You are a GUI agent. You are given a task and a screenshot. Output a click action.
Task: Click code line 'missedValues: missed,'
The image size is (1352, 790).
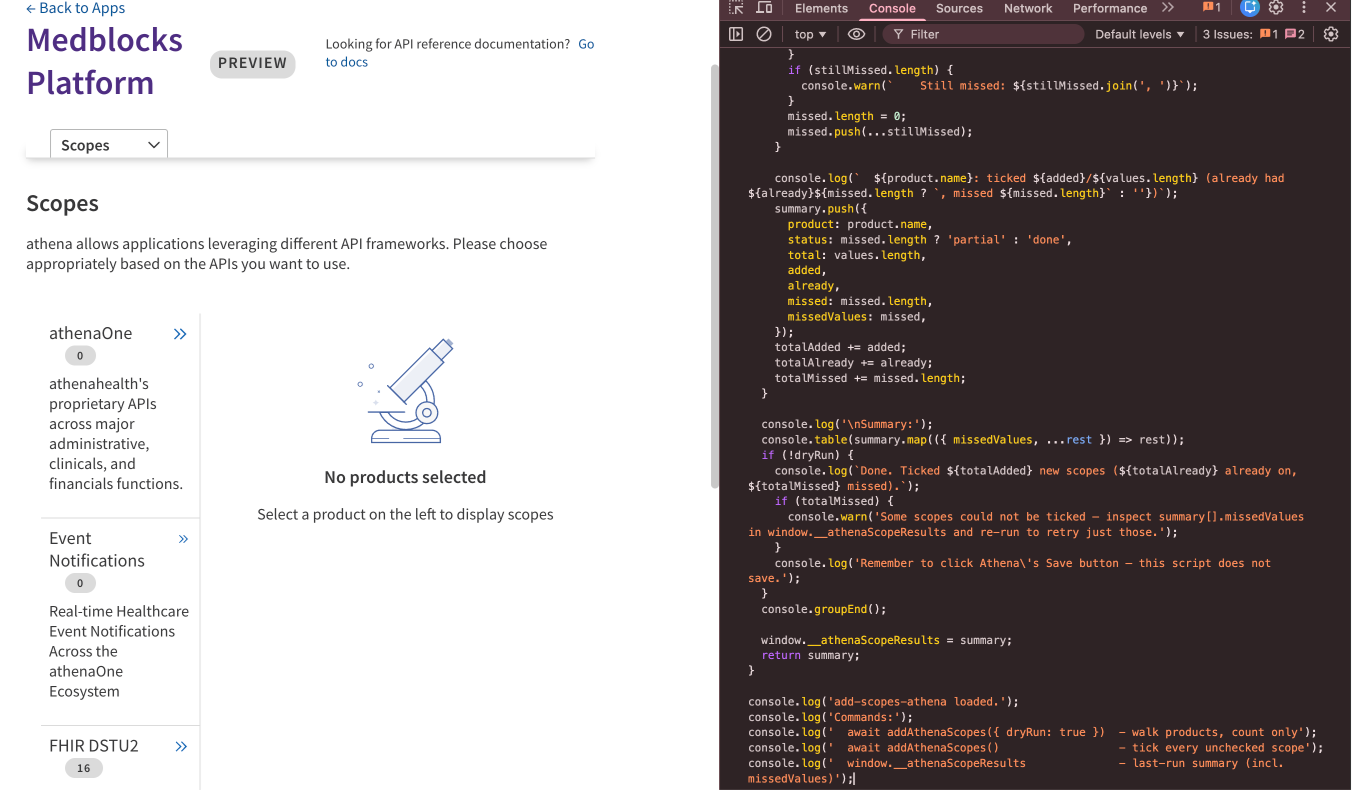pos(857,317)
